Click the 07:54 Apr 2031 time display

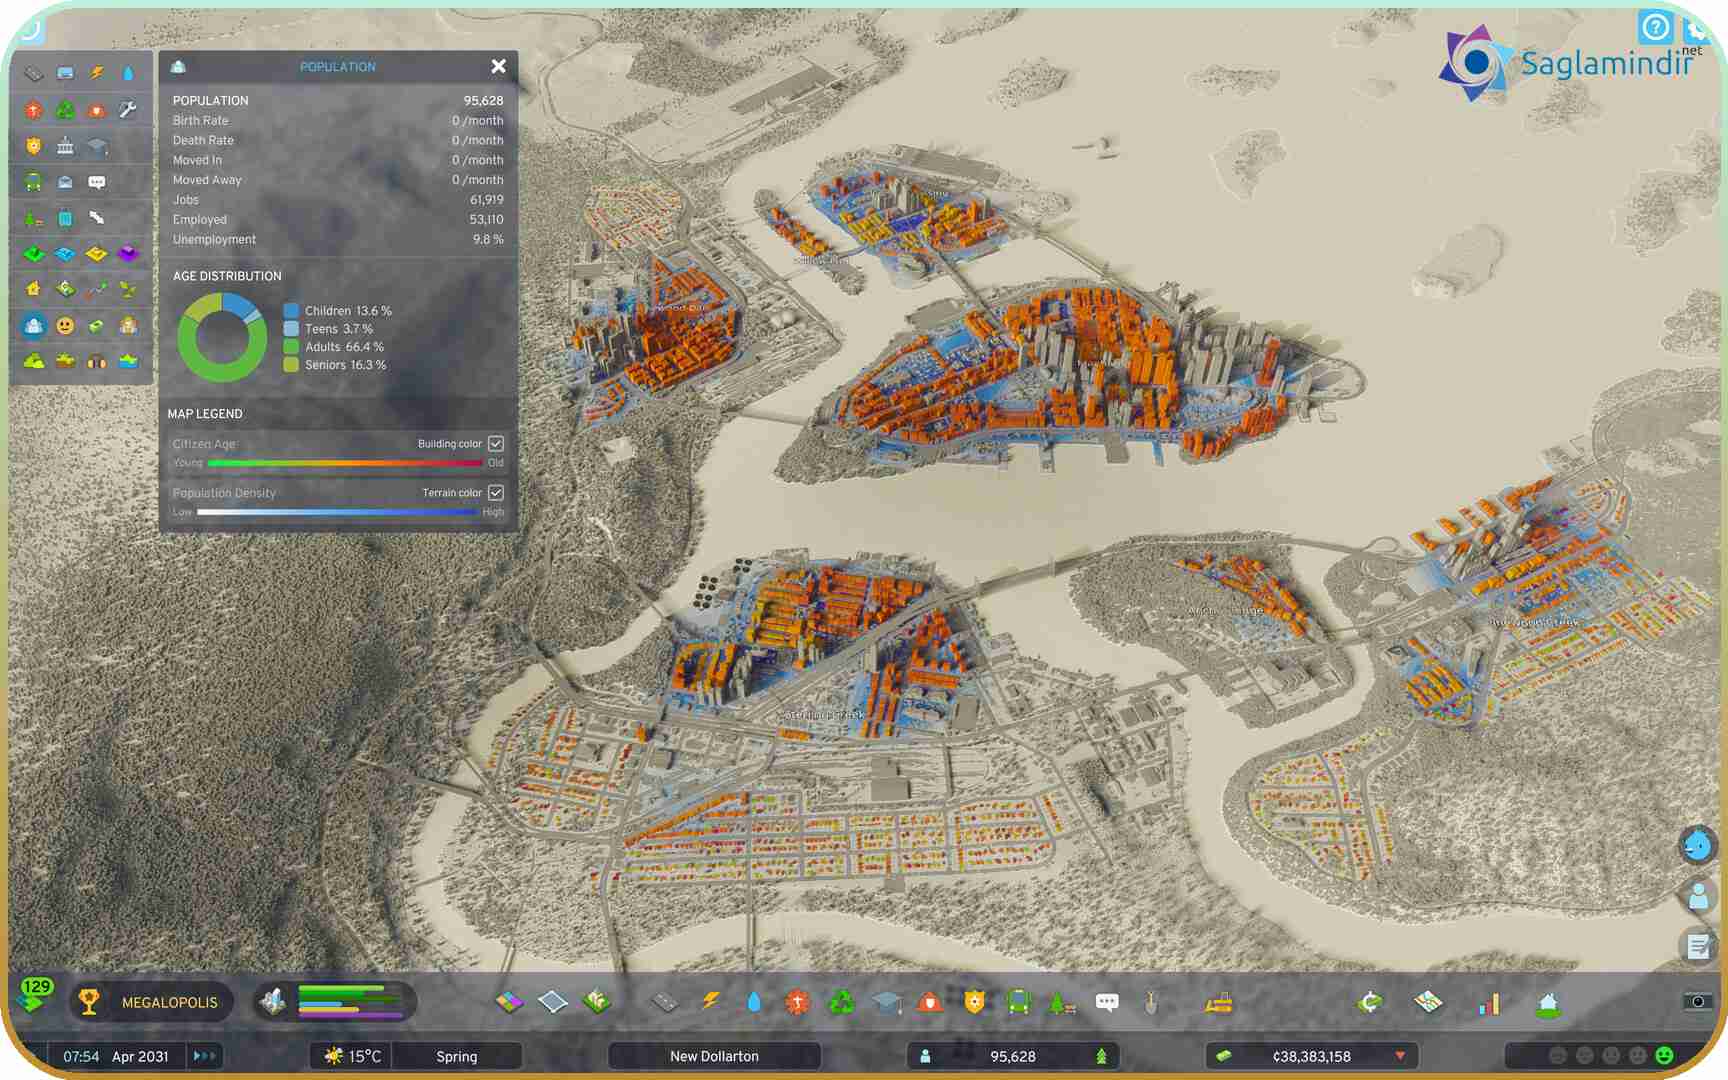pos(116,1056)
